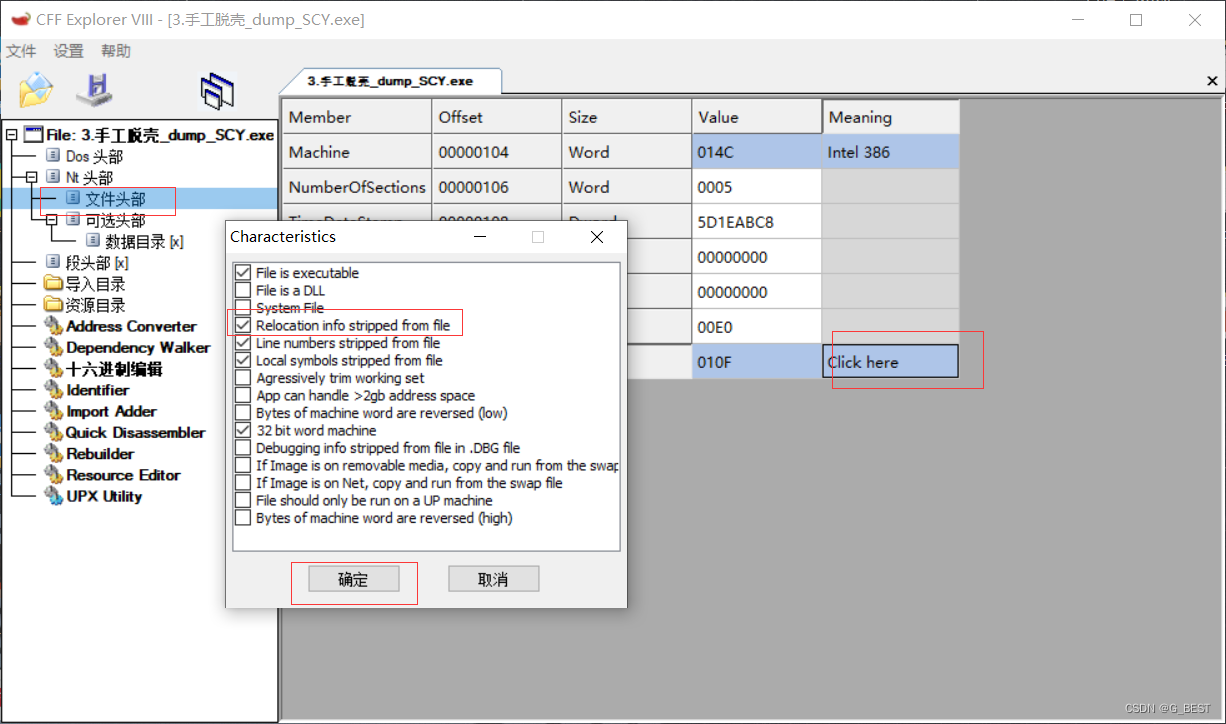Click the Offset column header
The image size is (1226, 724).
pos(497,117)
